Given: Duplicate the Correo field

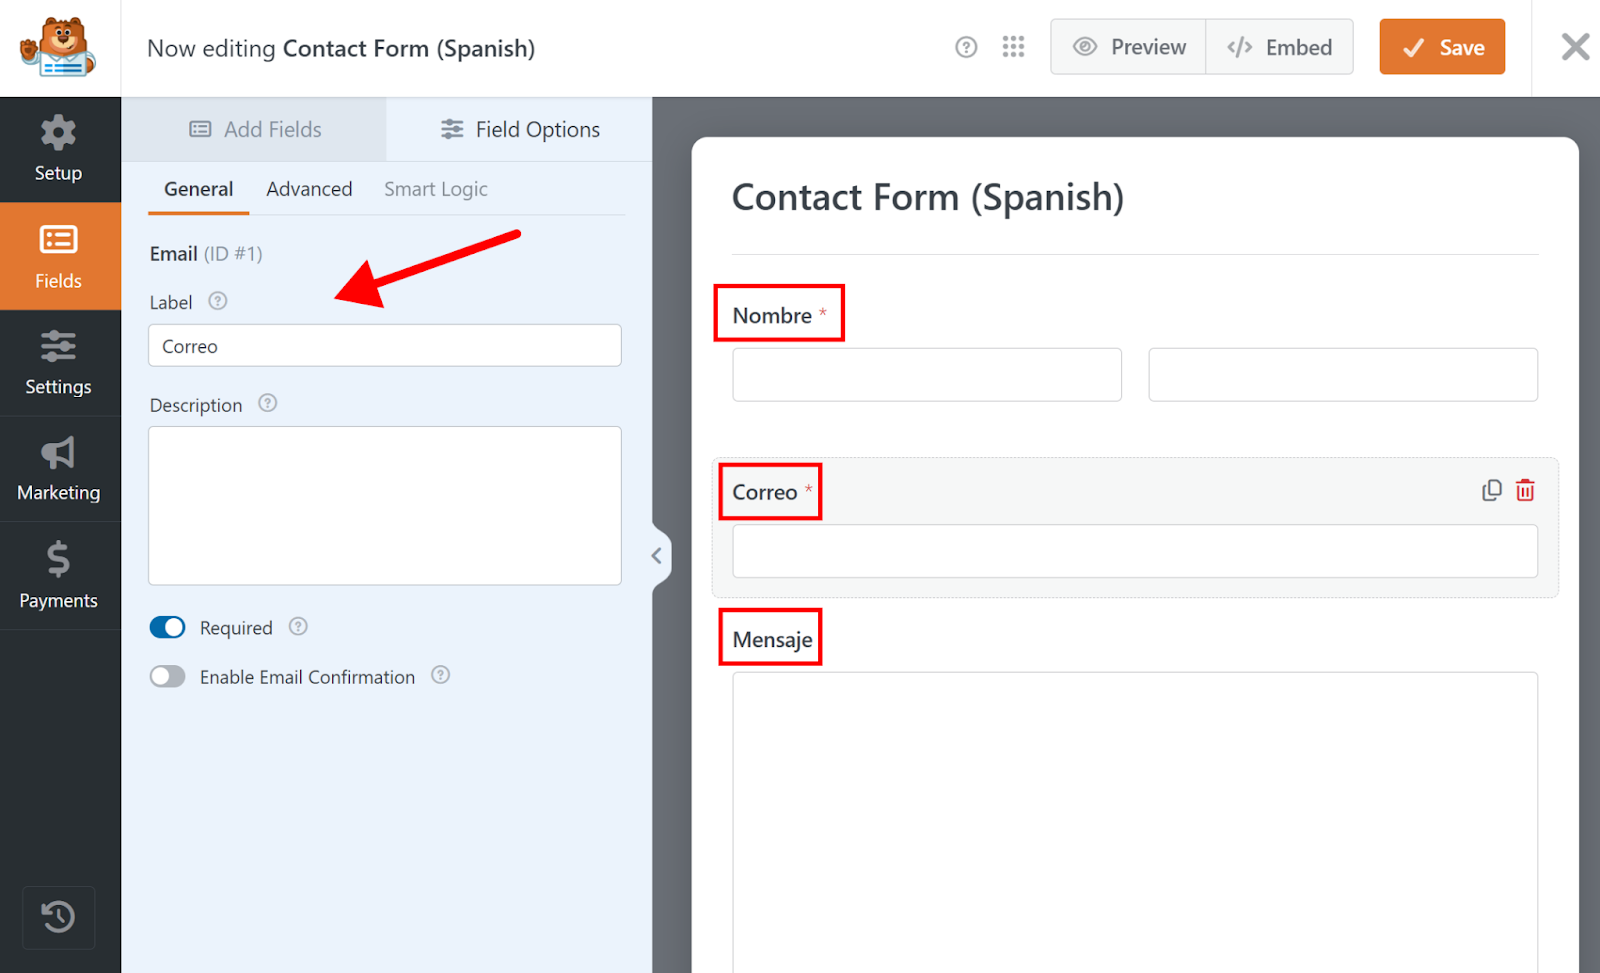Looking at the screenshot, I should (1490, 490).
